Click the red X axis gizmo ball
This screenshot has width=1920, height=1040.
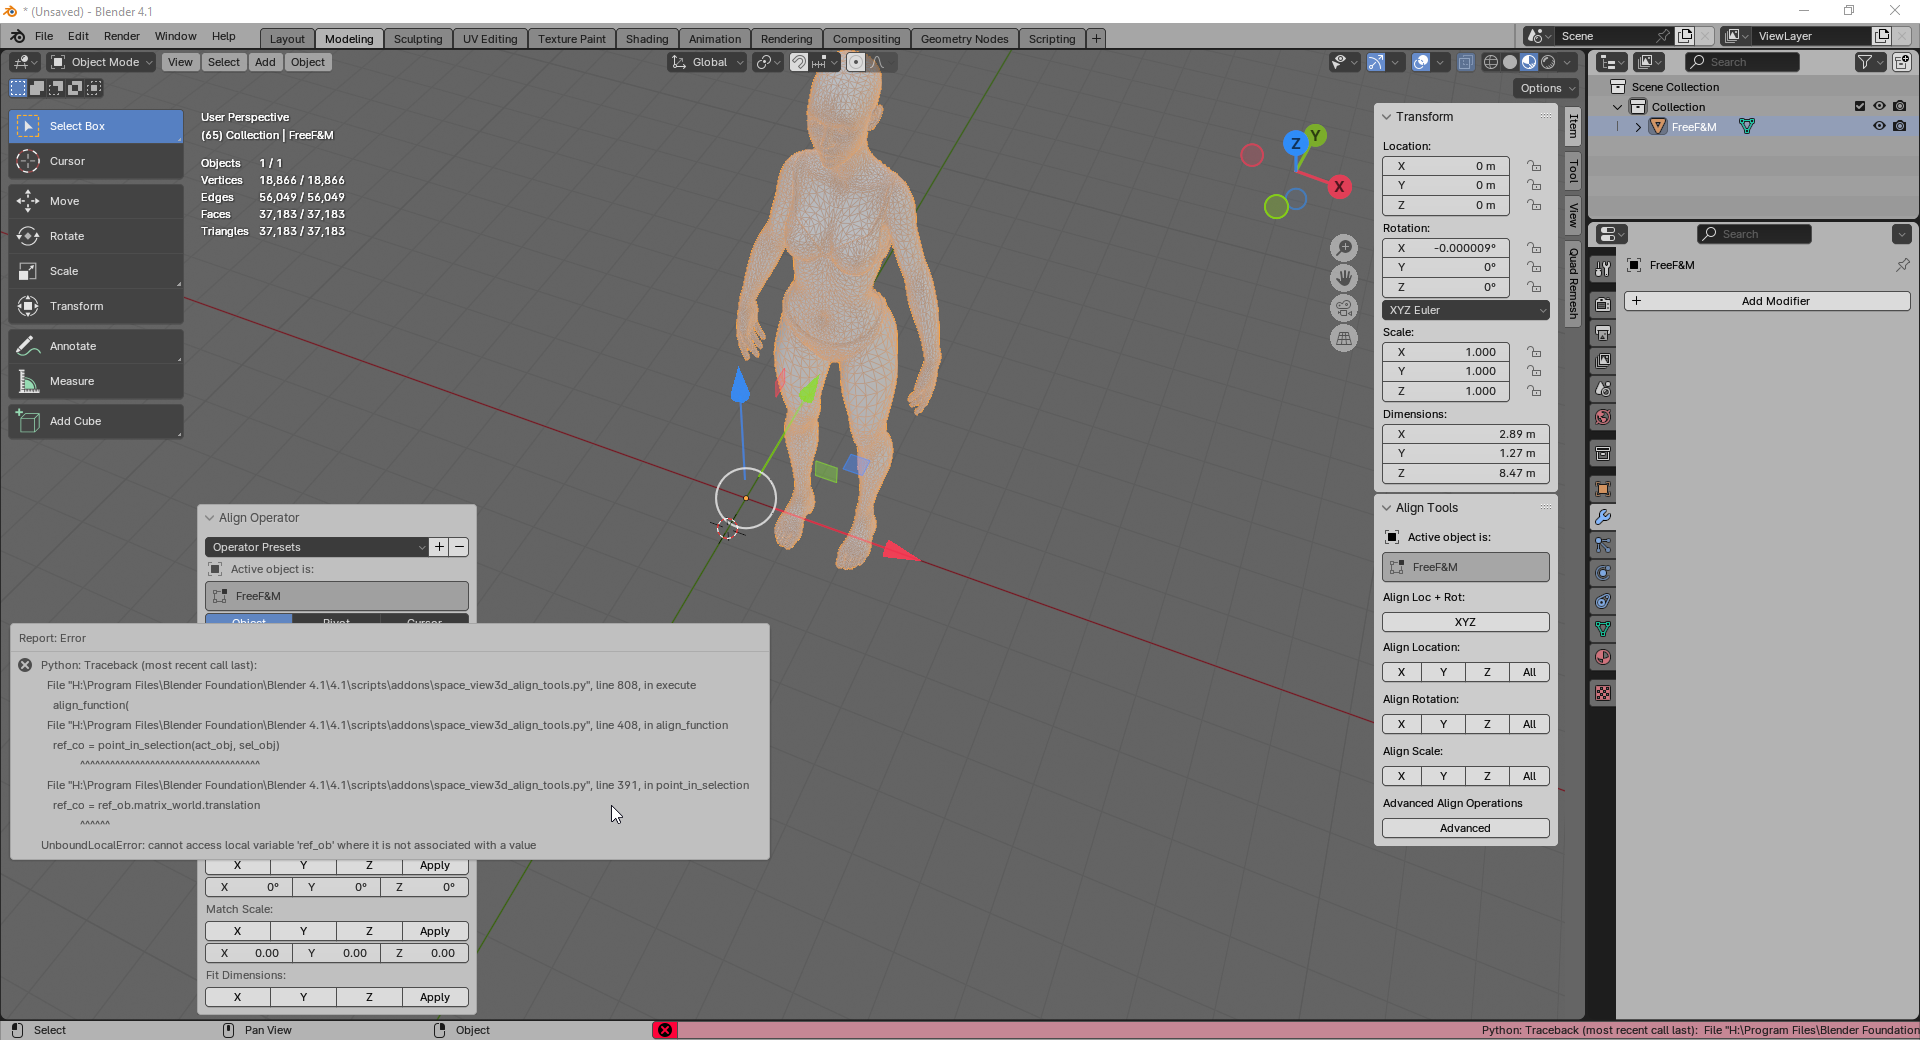tap(1339, 187)
